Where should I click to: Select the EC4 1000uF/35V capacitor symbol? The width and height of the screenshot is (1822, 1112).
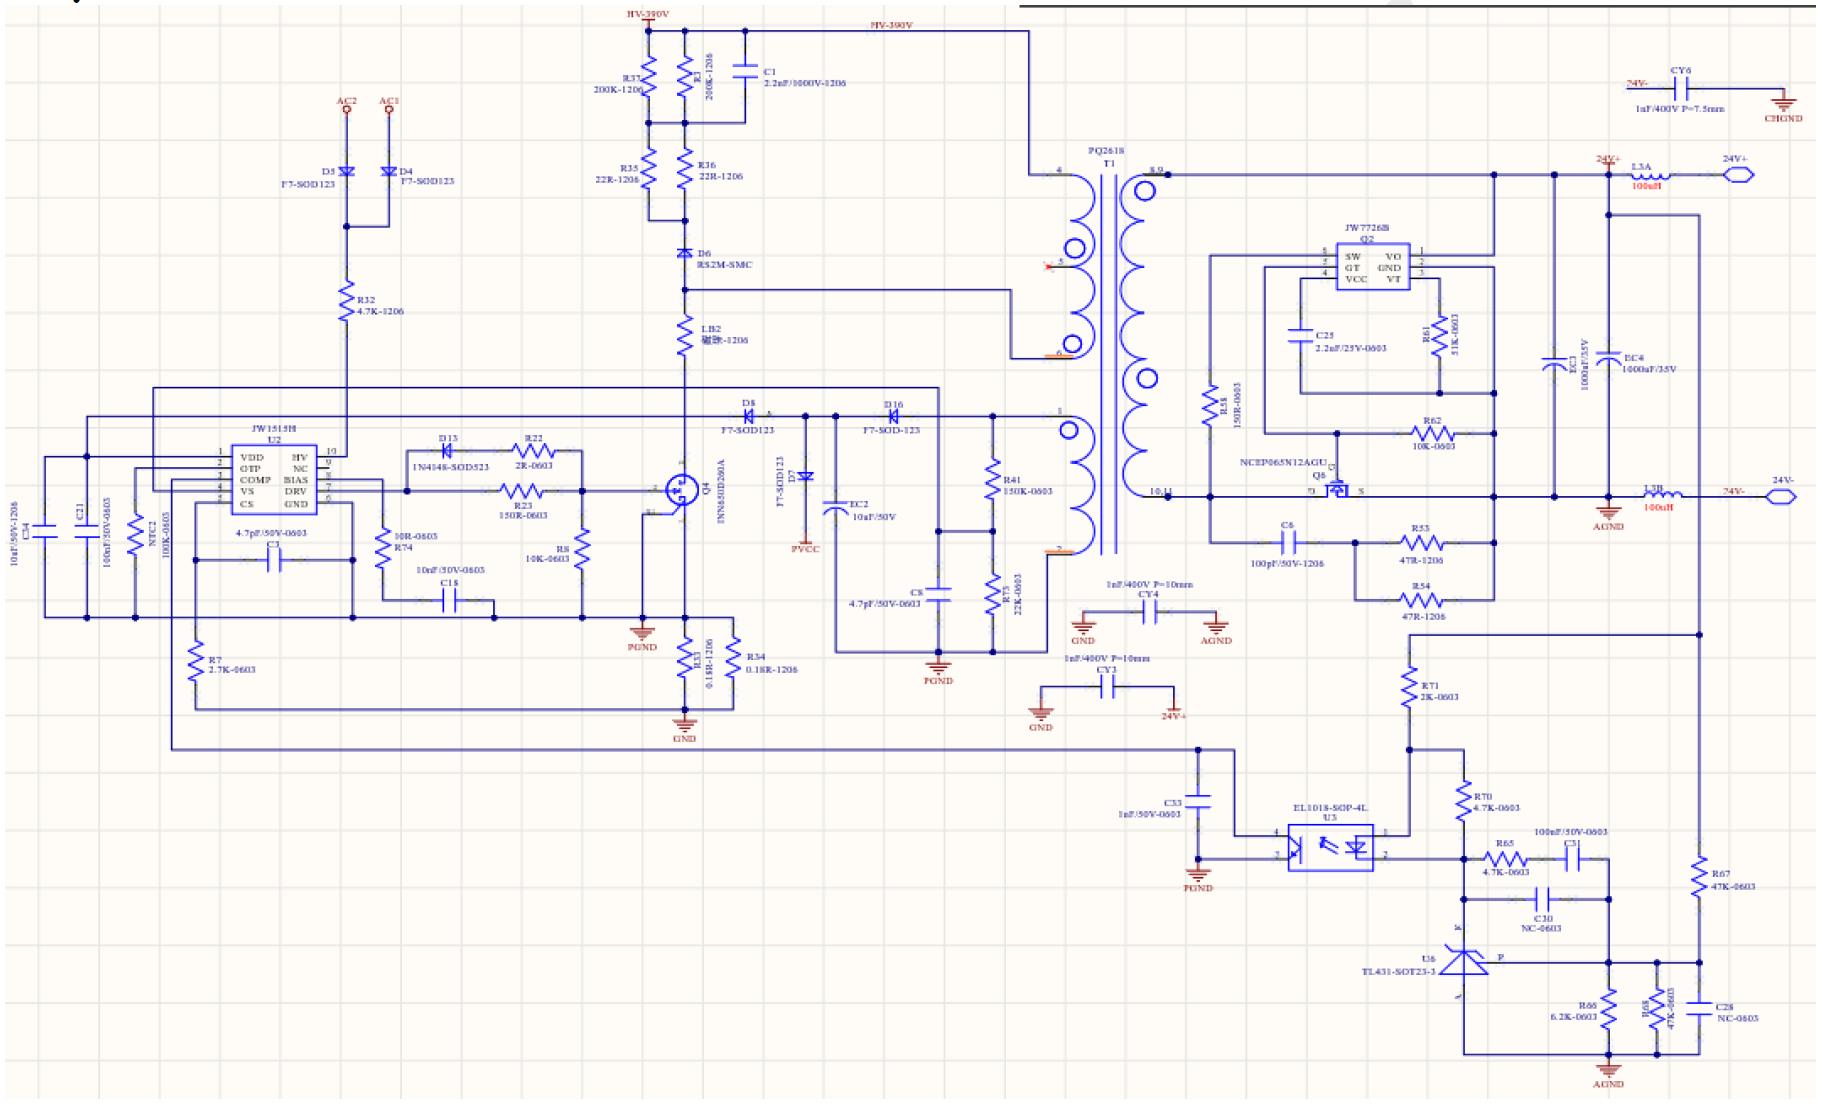(x=1608, y=358)
